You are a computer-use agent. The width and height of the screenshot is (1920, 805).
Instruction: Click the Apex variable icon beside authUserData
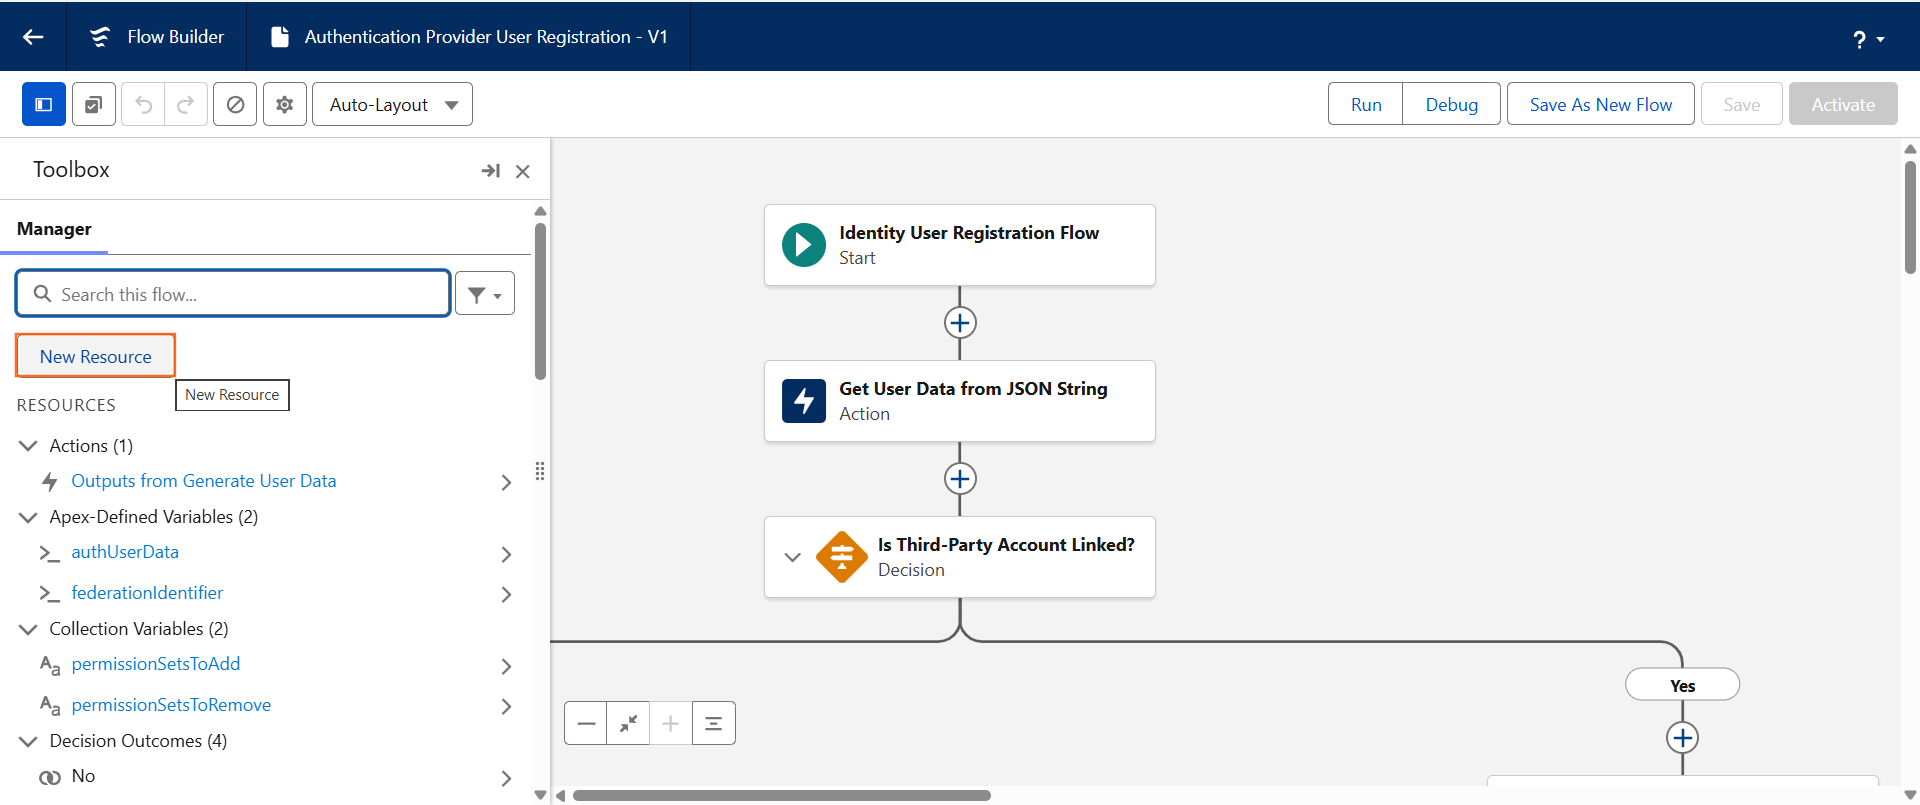click(49, 553)
